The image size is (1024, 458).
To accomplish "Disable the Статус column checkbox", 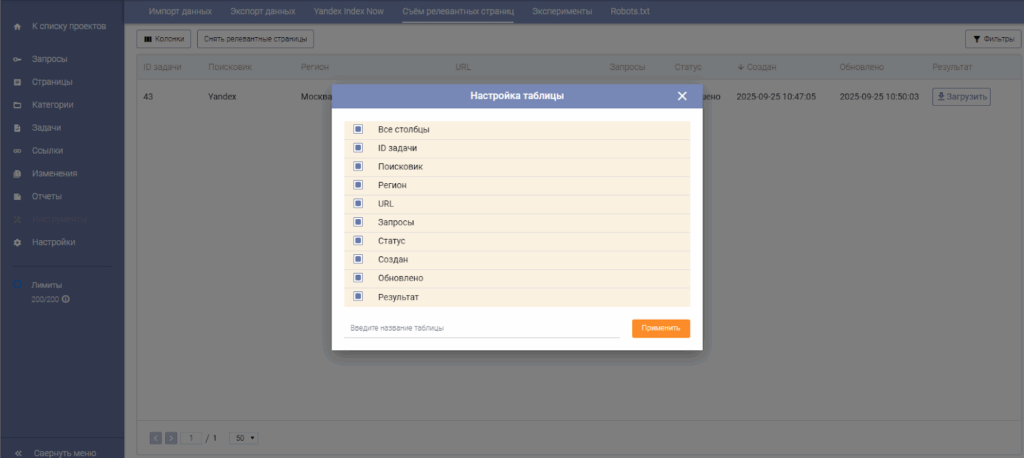I will pyautogui.click(x=358, y=241).
